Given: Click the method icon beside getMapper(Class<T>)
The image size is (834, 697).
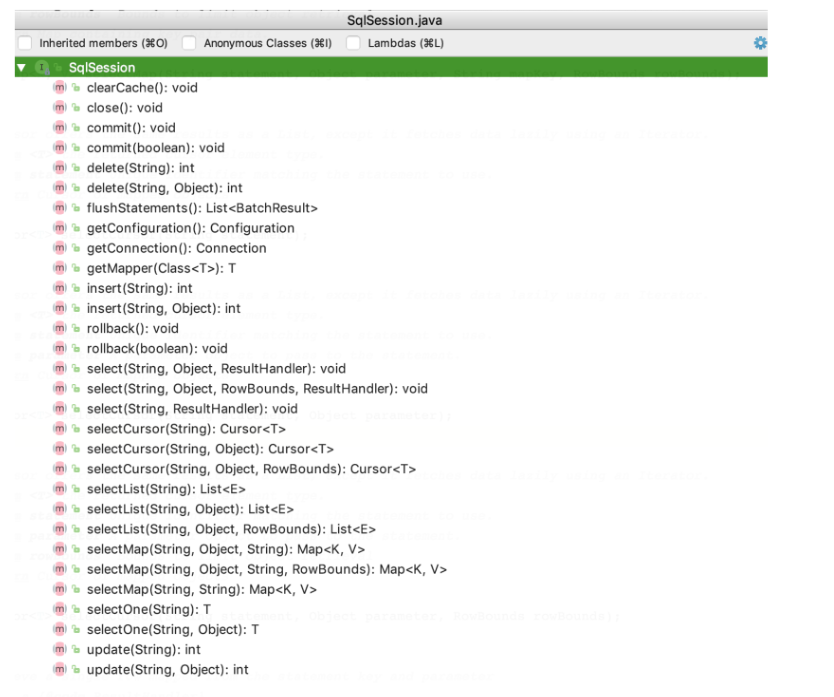Looking at the screenshot, I should (58, 268).
